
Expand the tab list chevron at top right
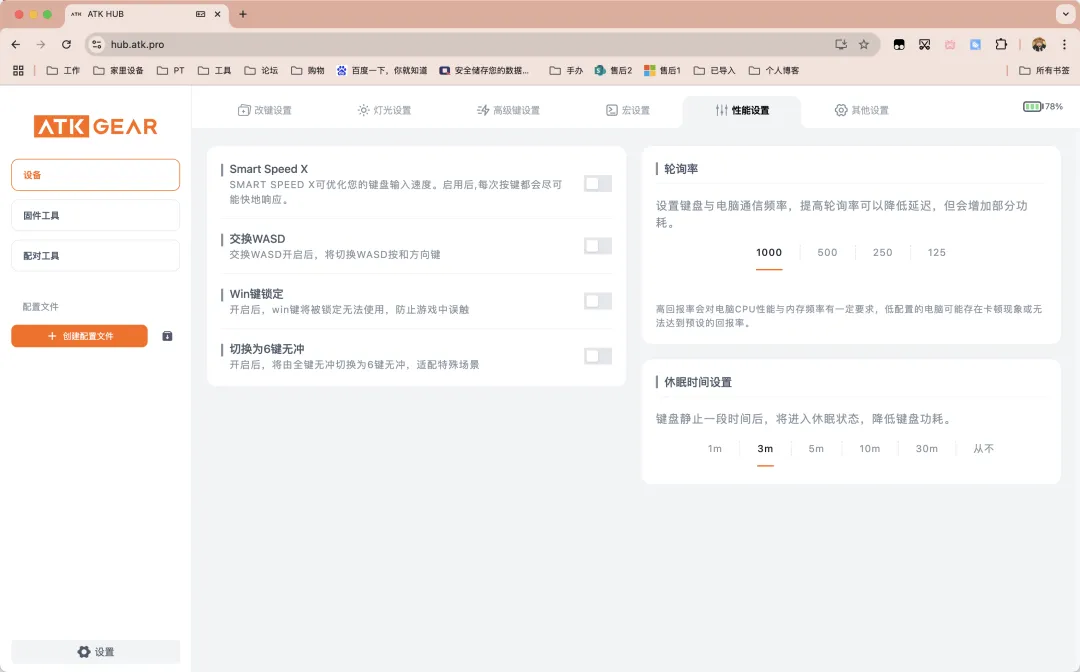pos(1063,14)
